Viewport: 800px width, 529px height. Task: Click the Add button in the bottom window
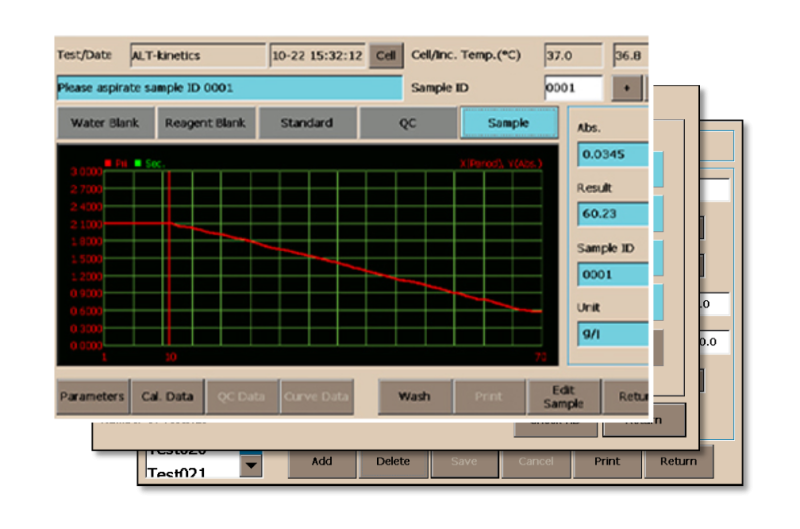click(x=322, y=462)
